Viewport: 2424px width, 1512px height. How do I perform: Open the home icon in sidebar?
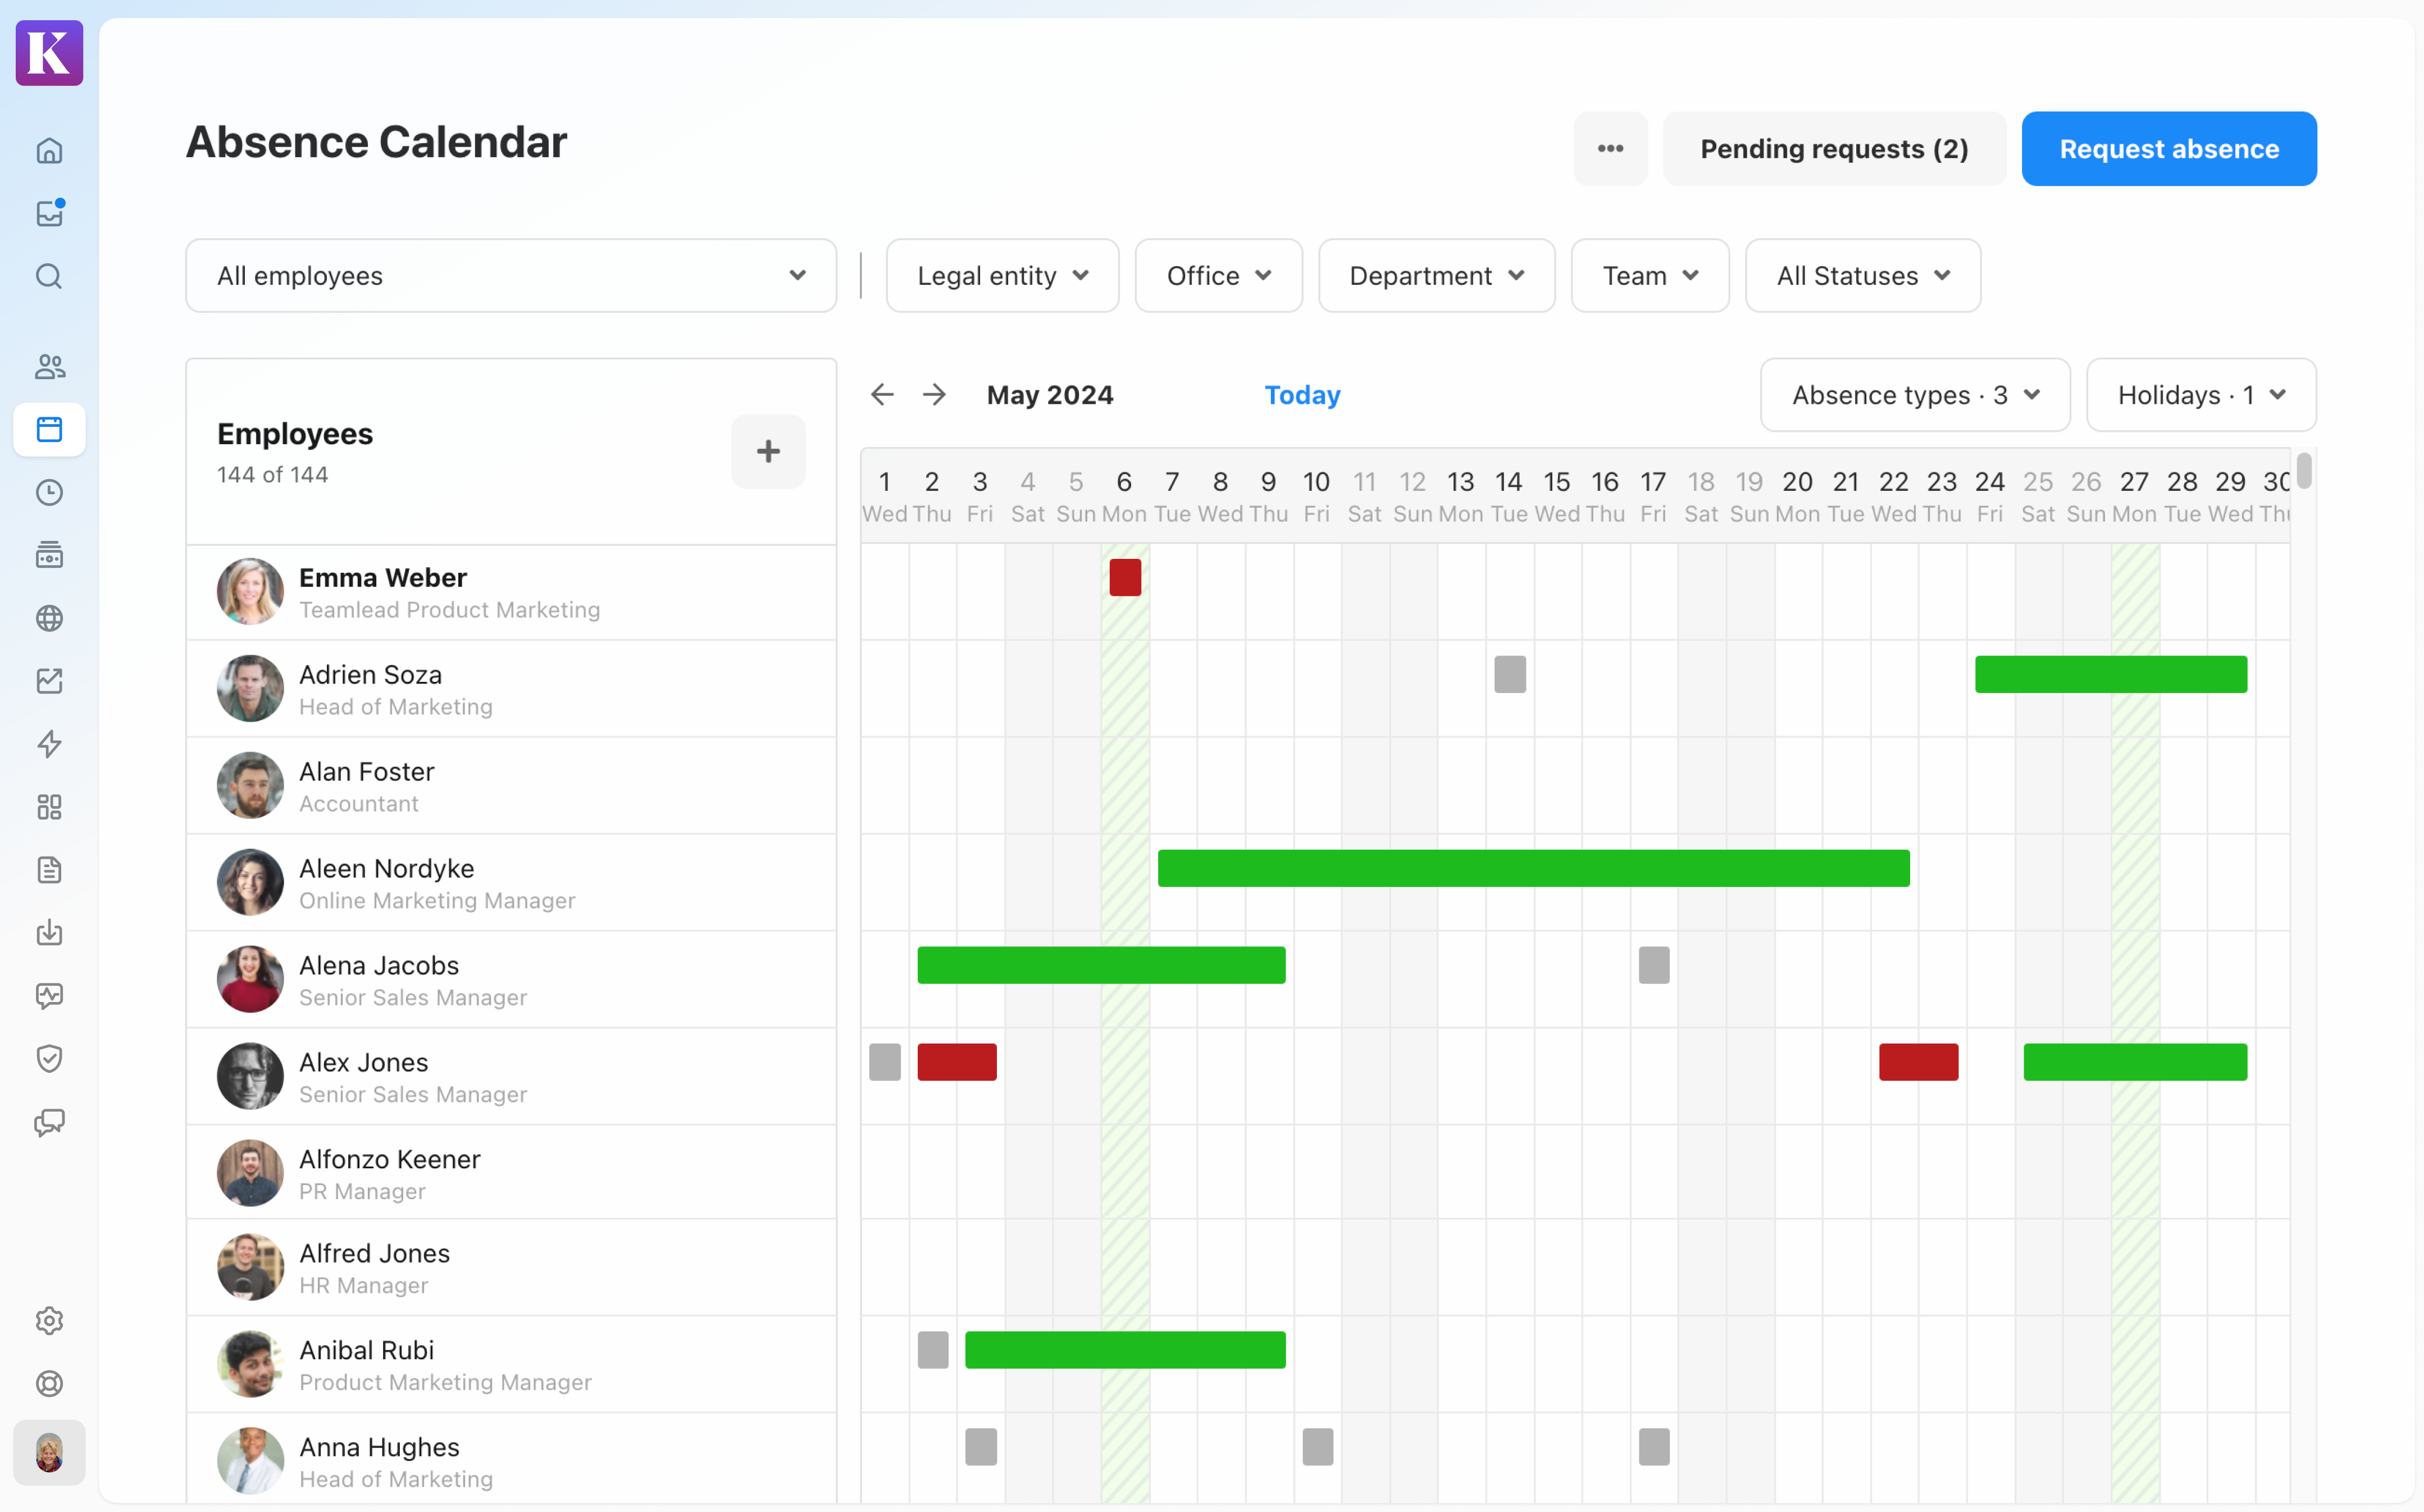click(49, 151)
